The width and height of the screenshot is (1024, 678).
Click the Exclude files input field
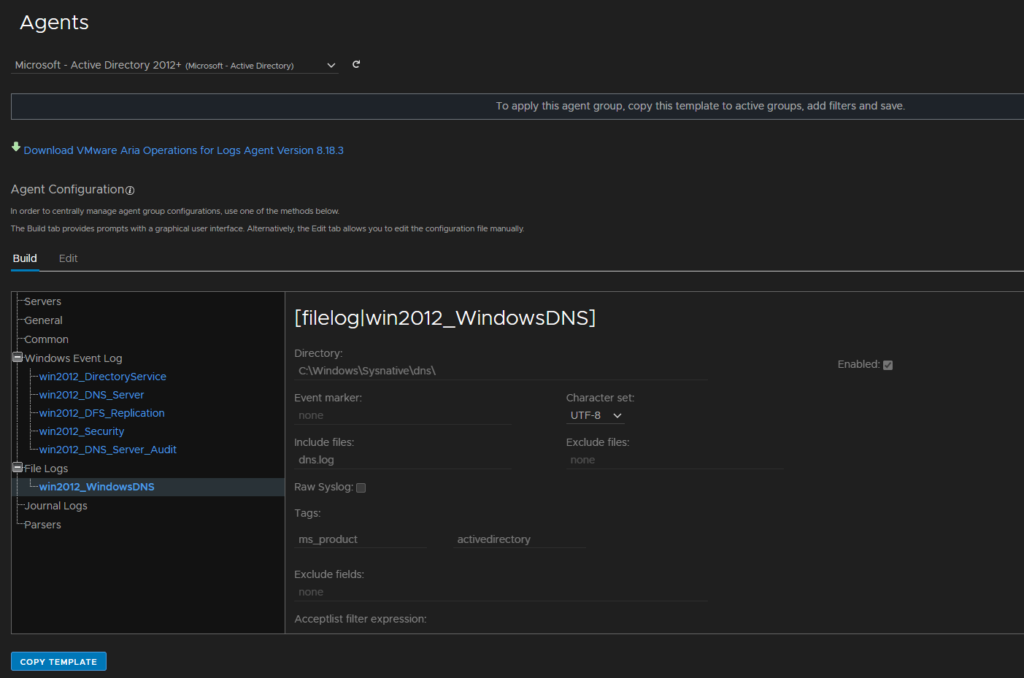(x=675, y=460)
